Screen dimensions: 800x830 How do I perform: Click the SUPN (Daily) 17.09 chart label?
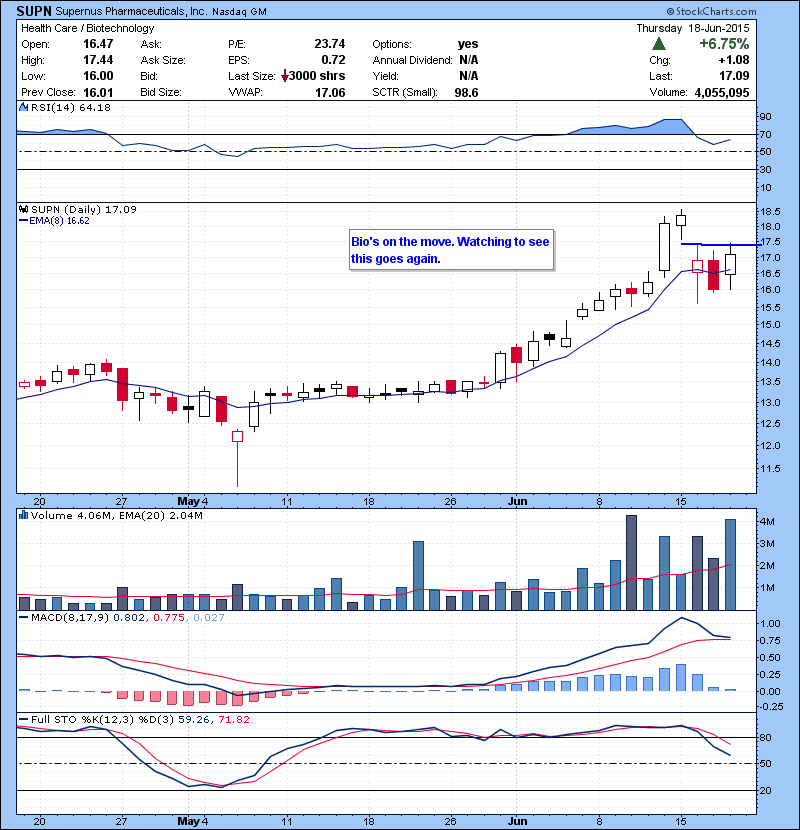pos(84,210)
